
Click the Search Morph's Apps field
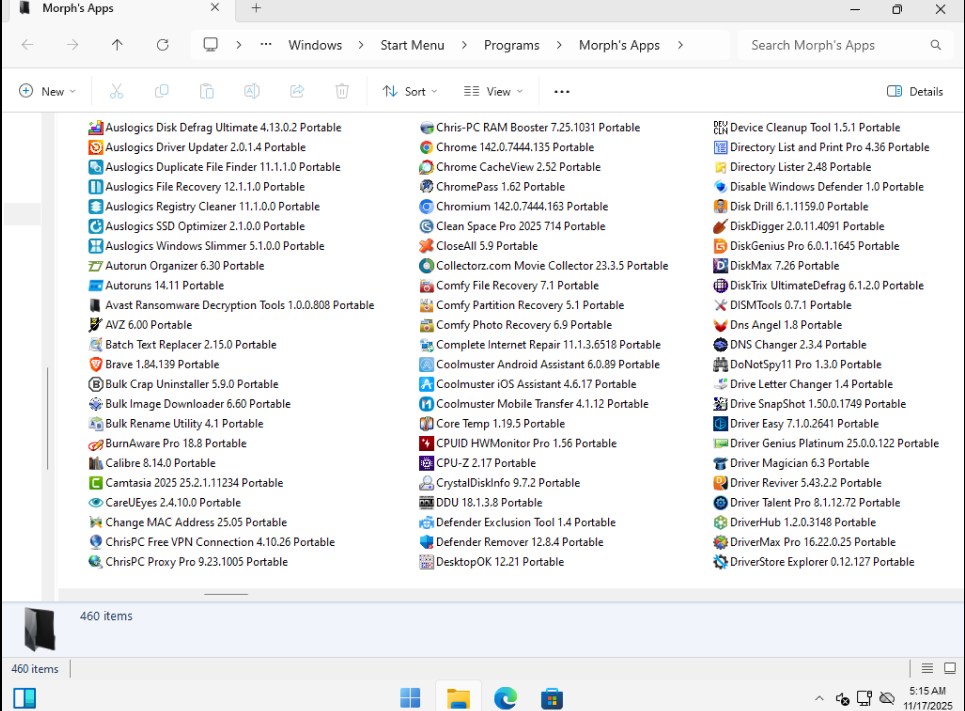[835, 45]
